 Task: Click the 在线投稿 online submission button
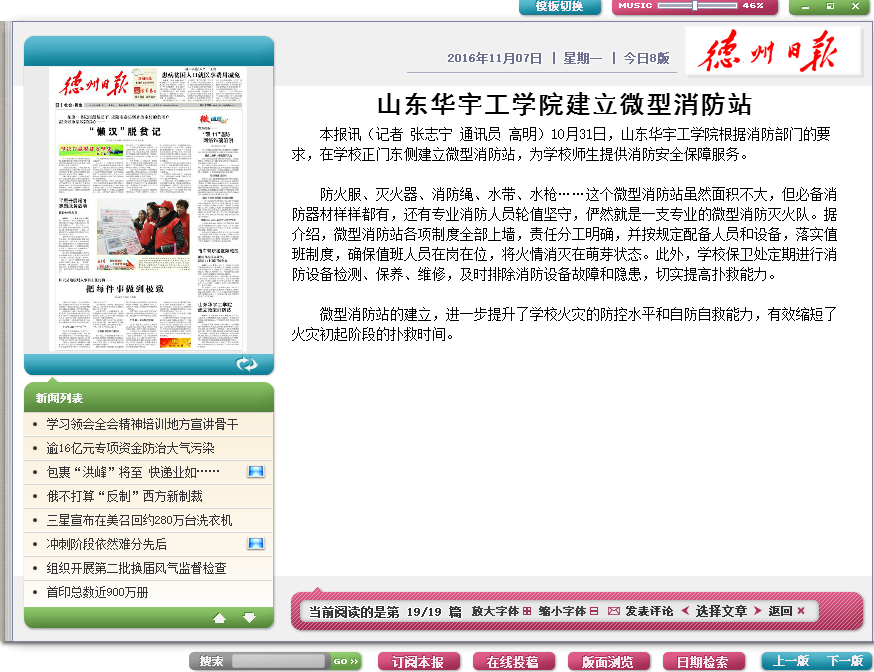513,661
